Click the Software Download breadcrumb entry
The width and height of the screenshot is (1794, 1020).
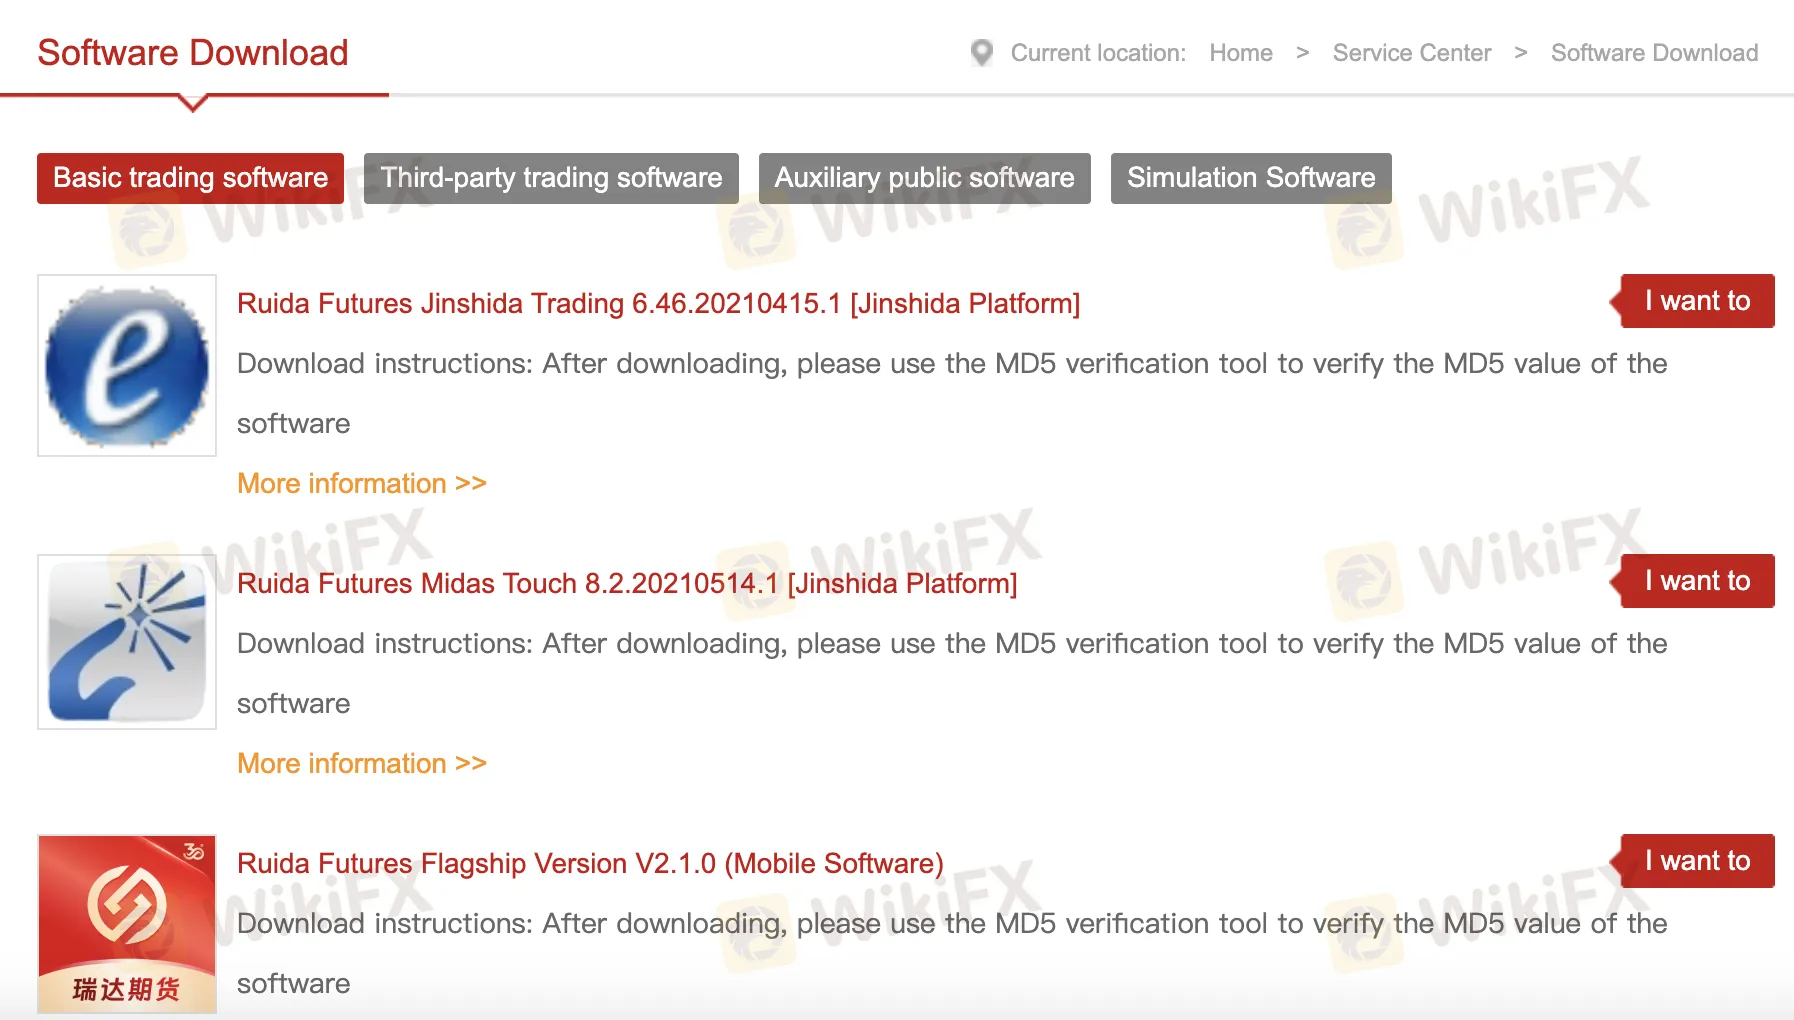click(x=1654, y=53)
